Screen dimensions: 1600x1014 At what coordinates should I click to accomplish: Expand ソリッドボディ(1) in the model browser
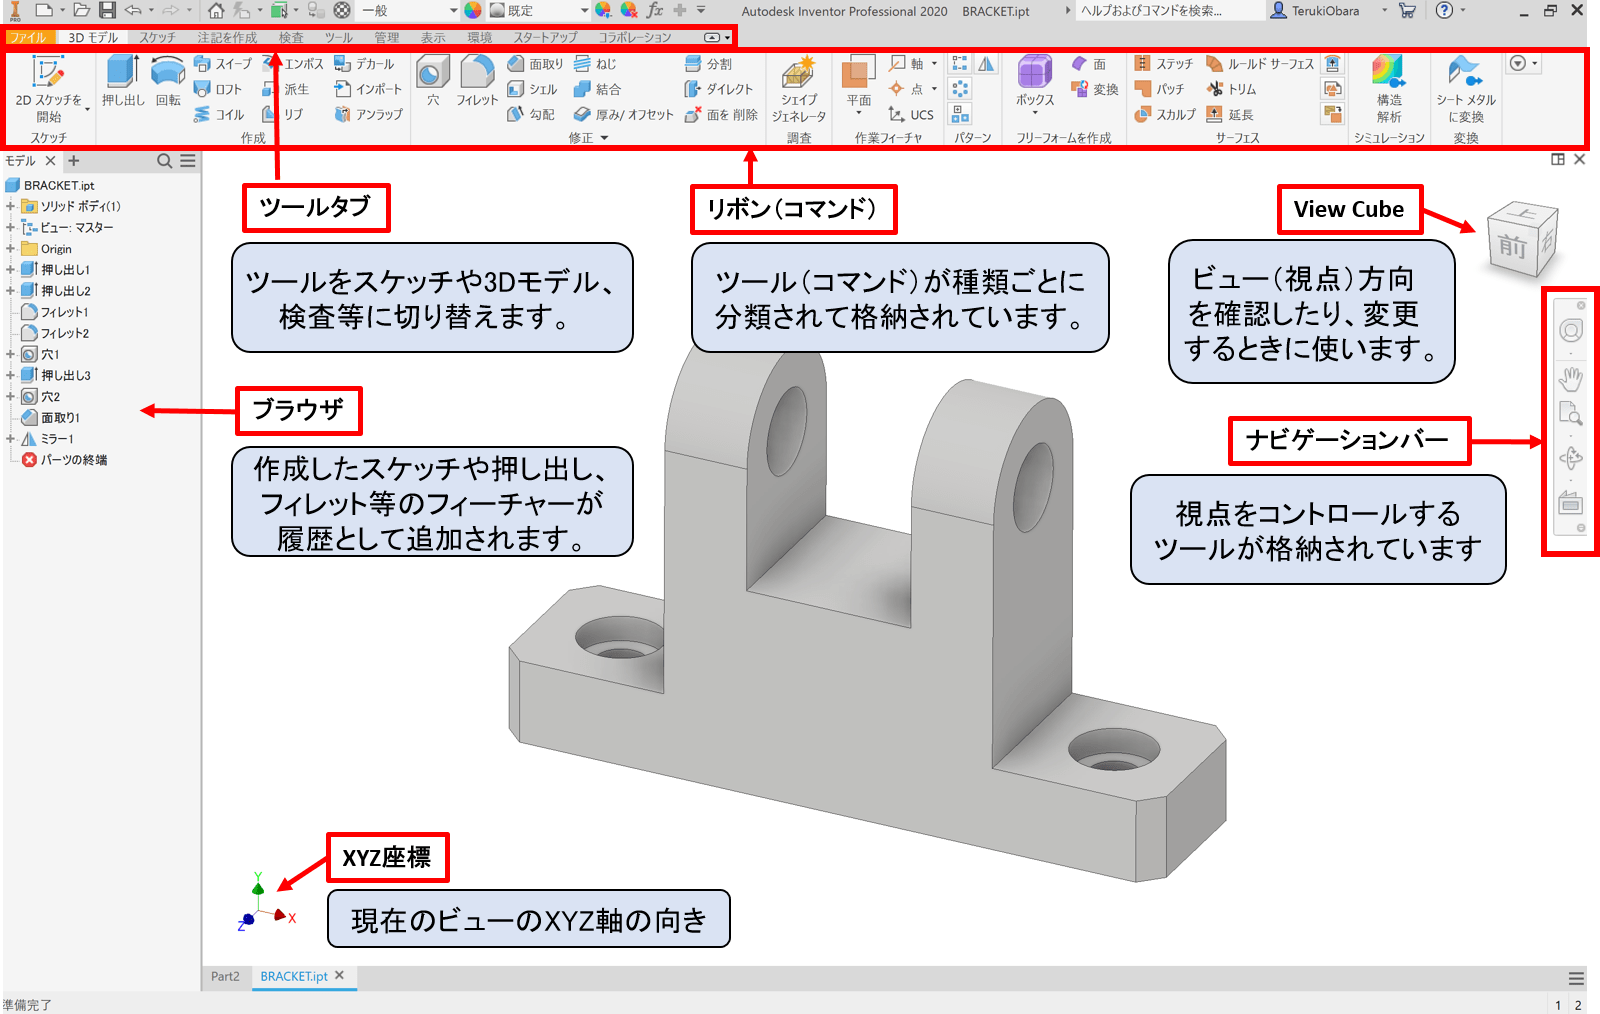tap(8, 206)
